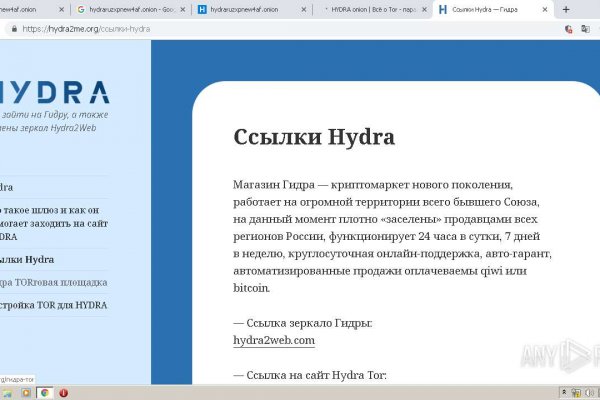Open the media player icon in the taskbar

click(27, 392)
